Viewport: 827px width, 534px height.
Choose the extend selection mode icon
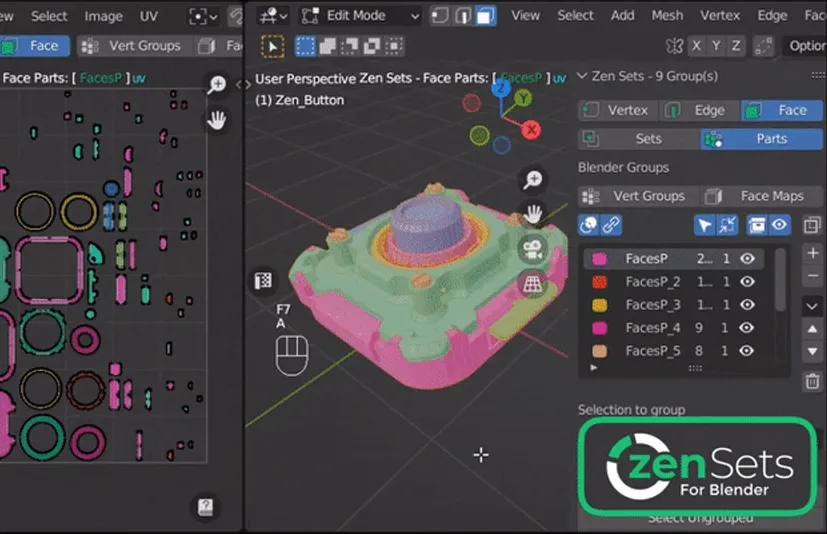[328, 46]
